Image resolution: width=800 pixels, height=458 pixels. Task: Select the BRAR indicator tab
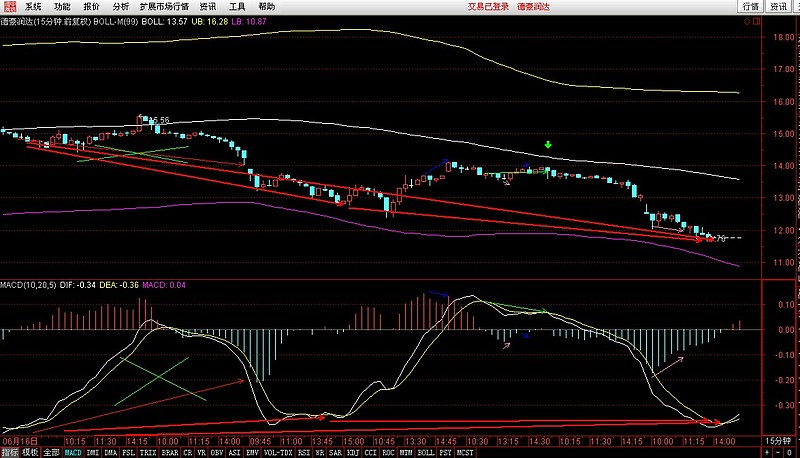[x=170, y=452]
